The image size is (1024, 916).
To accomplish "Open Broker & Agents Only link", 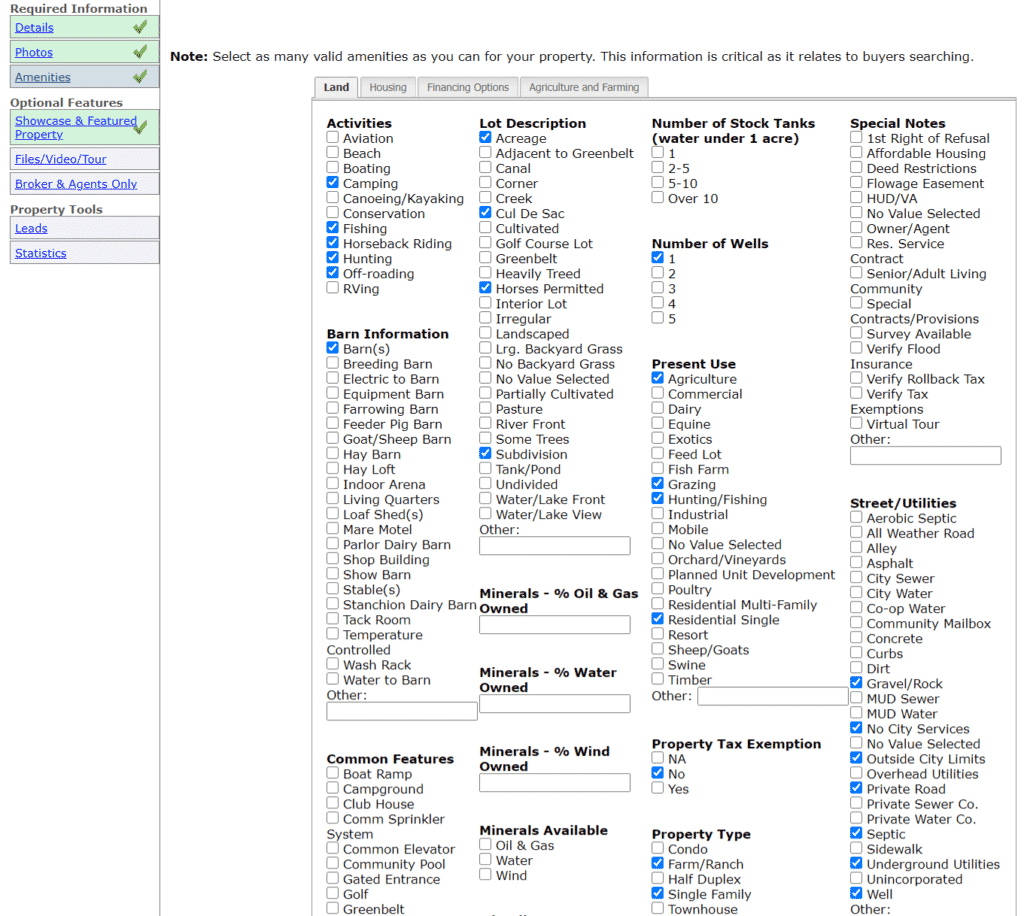I will pos(76,184).
